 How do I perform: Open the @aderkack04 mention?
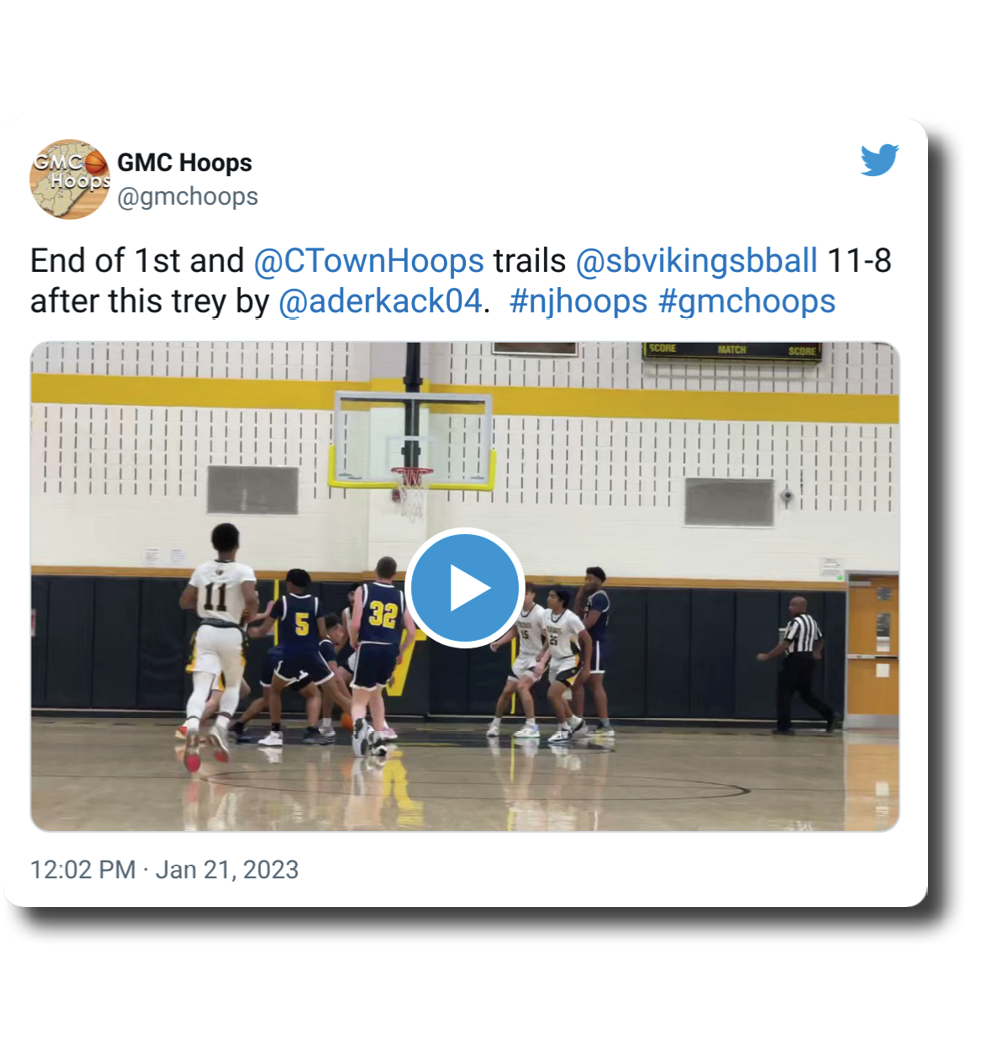(380, 301)
